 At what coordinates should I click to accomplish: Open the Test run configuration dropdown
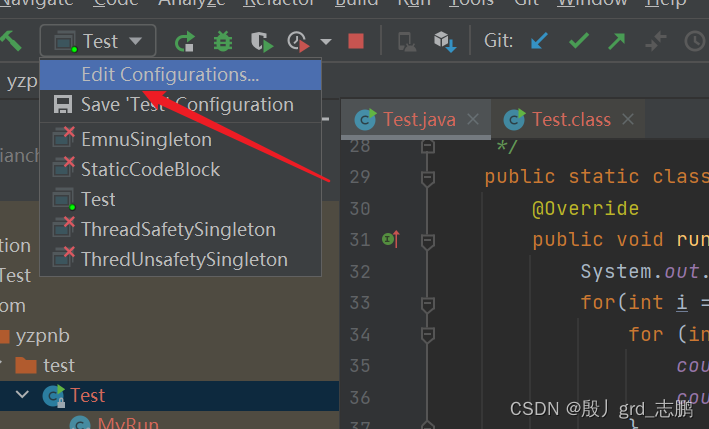click(x=98, y=41)
